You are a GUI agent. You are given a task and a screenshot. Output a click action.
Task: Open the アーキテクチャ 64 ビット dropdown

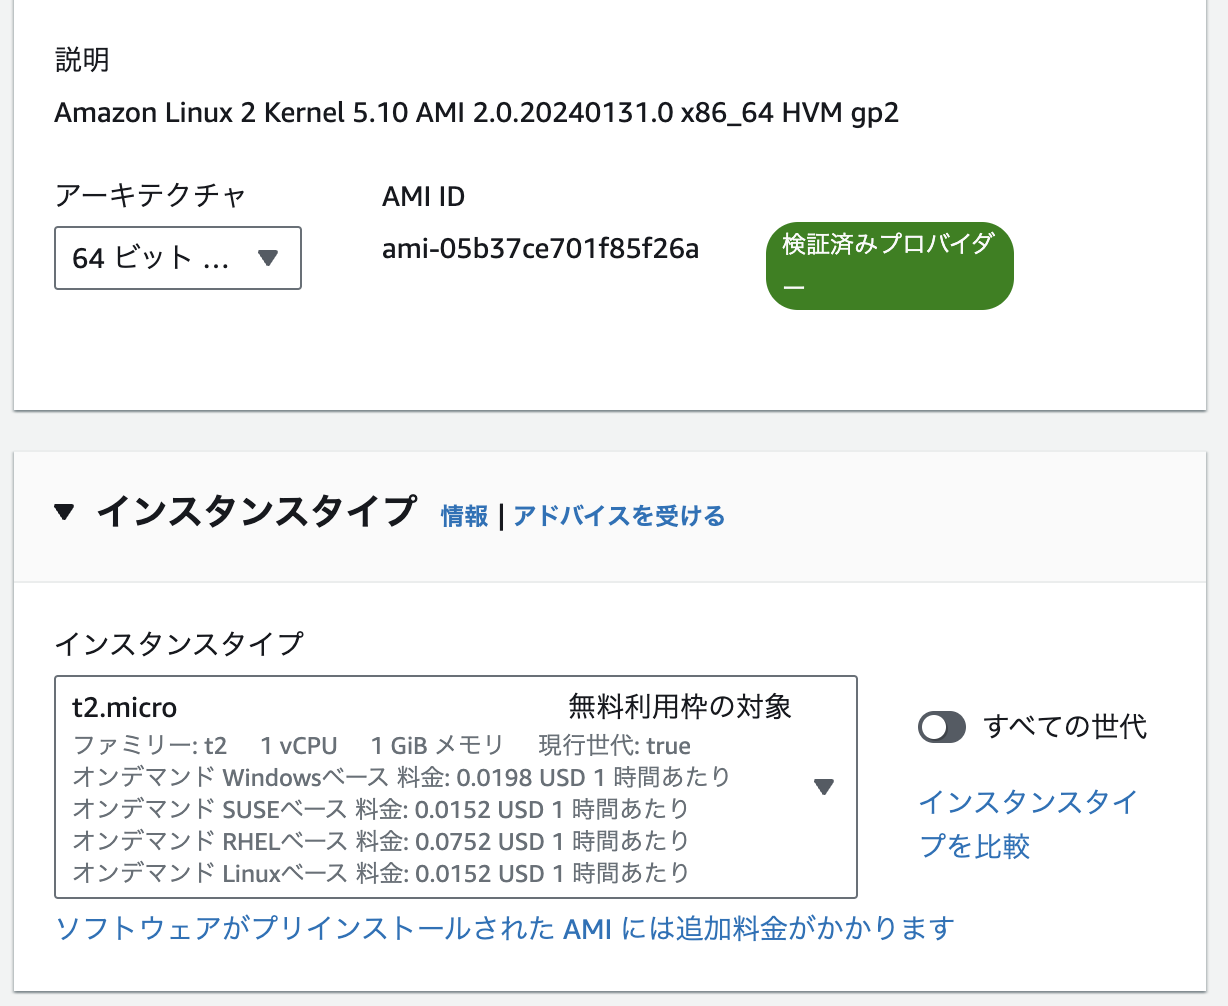[x=177, y=258]
